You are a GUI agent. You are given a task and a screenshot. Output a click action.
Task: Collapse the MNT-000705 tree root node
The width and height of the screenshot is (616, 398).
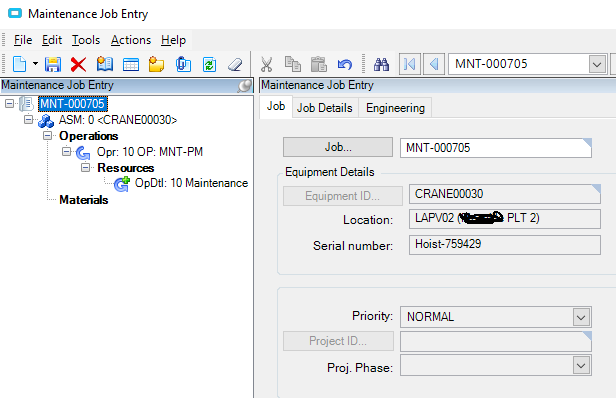pos(9,104)
